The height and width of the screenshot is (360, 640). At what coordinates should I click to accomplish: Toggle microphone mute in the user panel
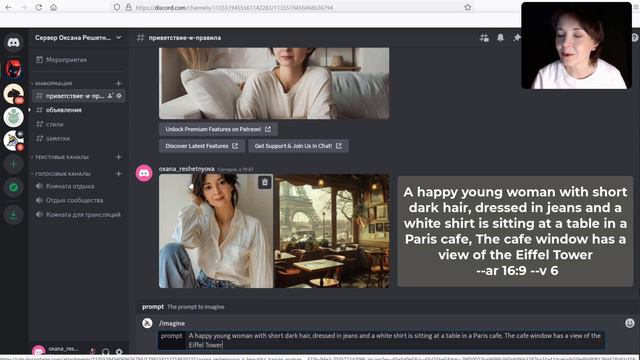93,351
